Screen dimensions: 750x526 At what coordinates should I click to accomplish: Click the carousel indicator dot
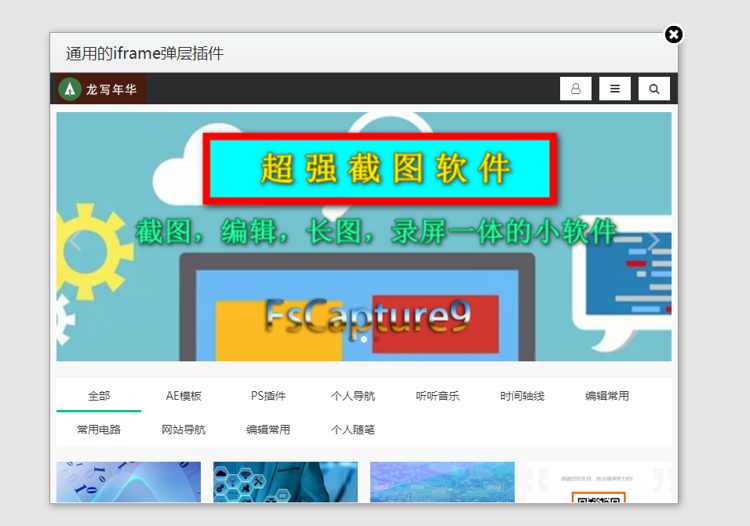pos(364,340)
